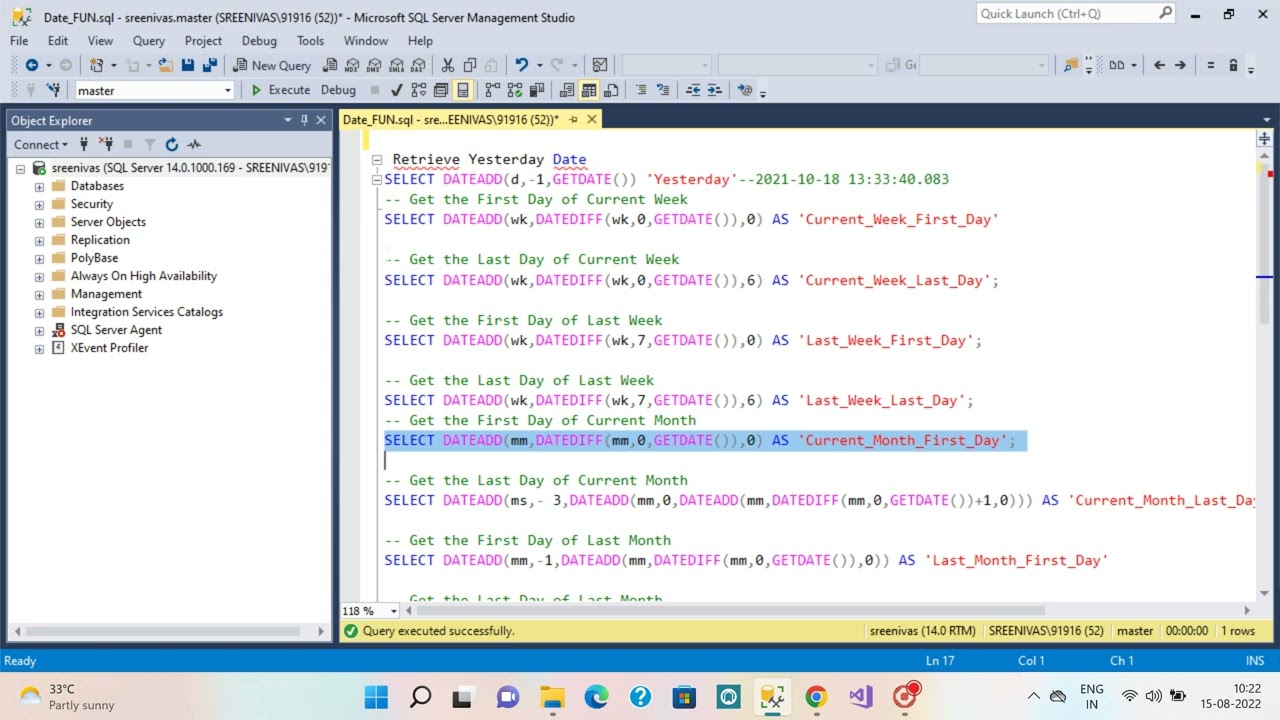The height and width of the screenshot is (720, 1280).
Task: Select Results to Grid mode
Action: point(589,90)
